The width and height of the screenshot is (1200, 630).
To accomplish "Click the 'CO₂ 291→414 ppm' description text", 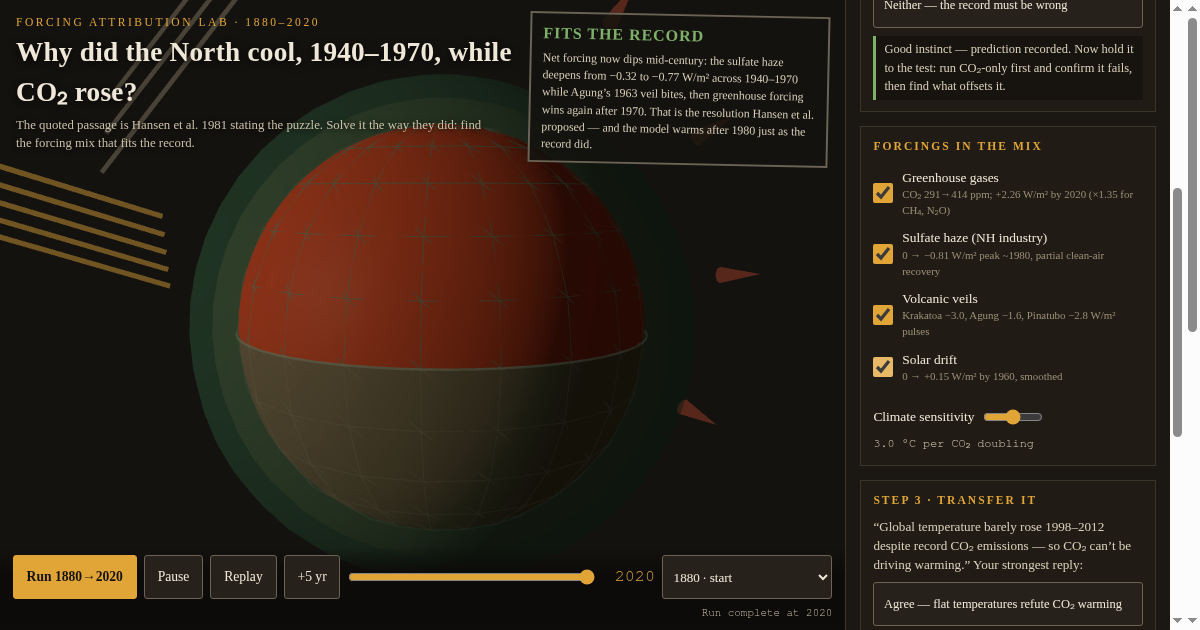I will coord(1017,202).
